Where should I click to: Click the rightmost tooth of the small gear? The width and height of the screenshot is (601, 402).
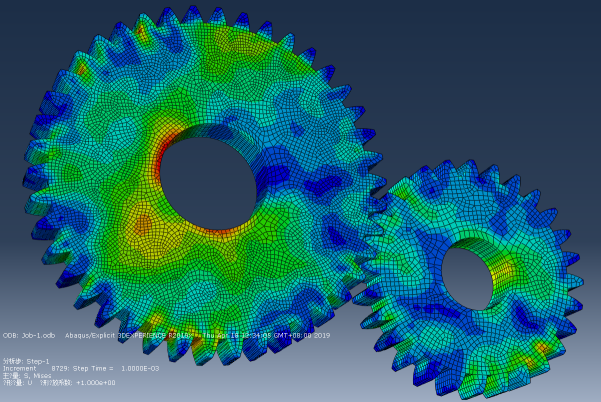[x=578, y=270]
